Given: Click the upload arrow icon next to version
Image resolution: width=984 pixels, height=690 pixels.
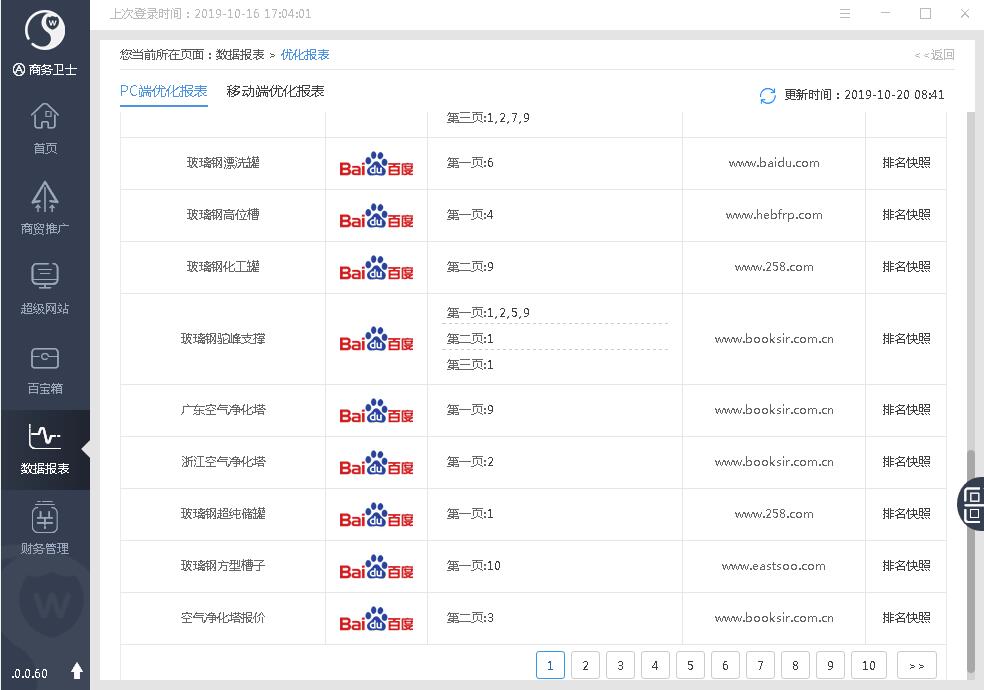Looking at the screenshot, I should (x=77, y=672).
